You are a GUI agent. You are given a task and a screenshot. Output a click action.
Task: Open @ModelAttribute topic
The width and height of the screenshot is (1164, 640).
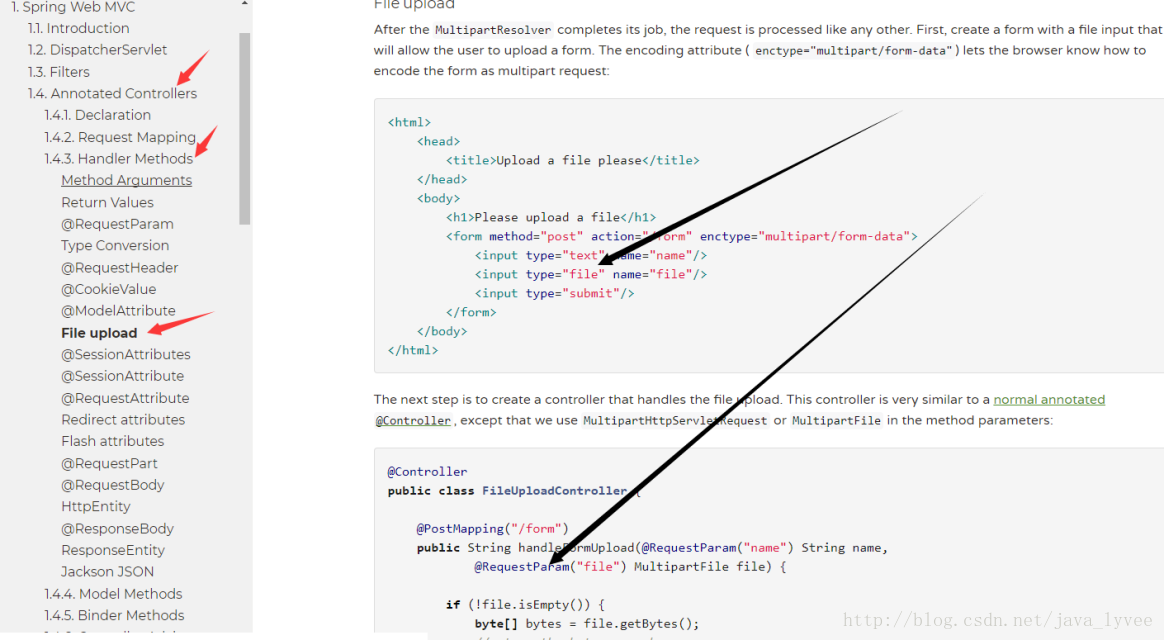118,311
